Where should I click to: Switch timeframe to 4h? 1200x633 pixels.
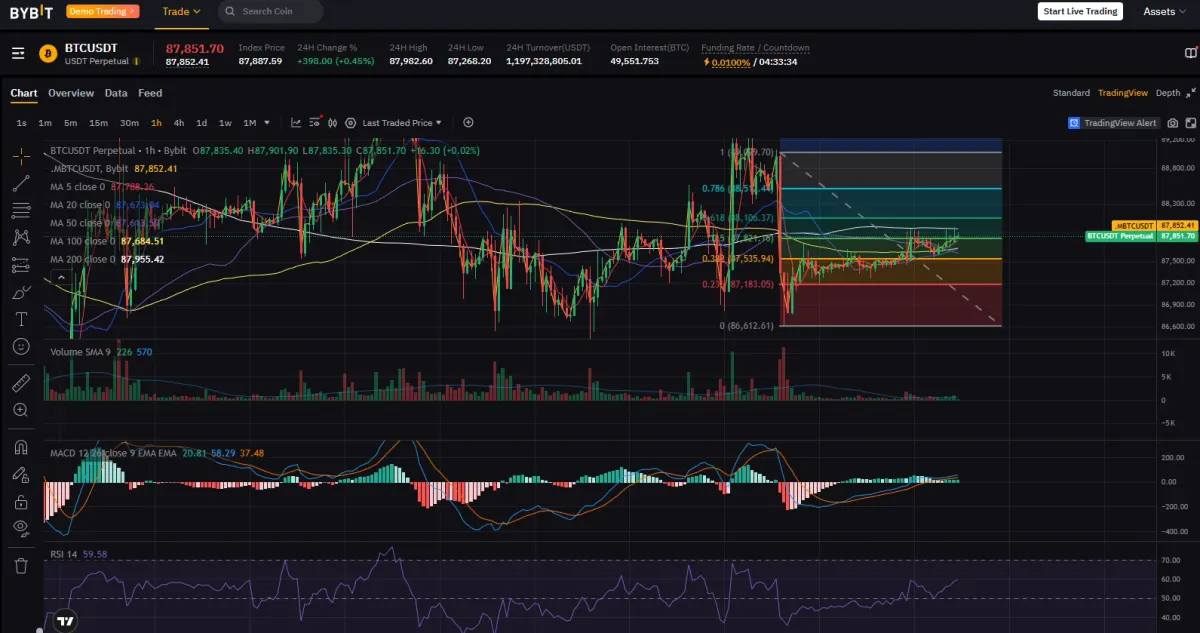(x=179, y=123)
